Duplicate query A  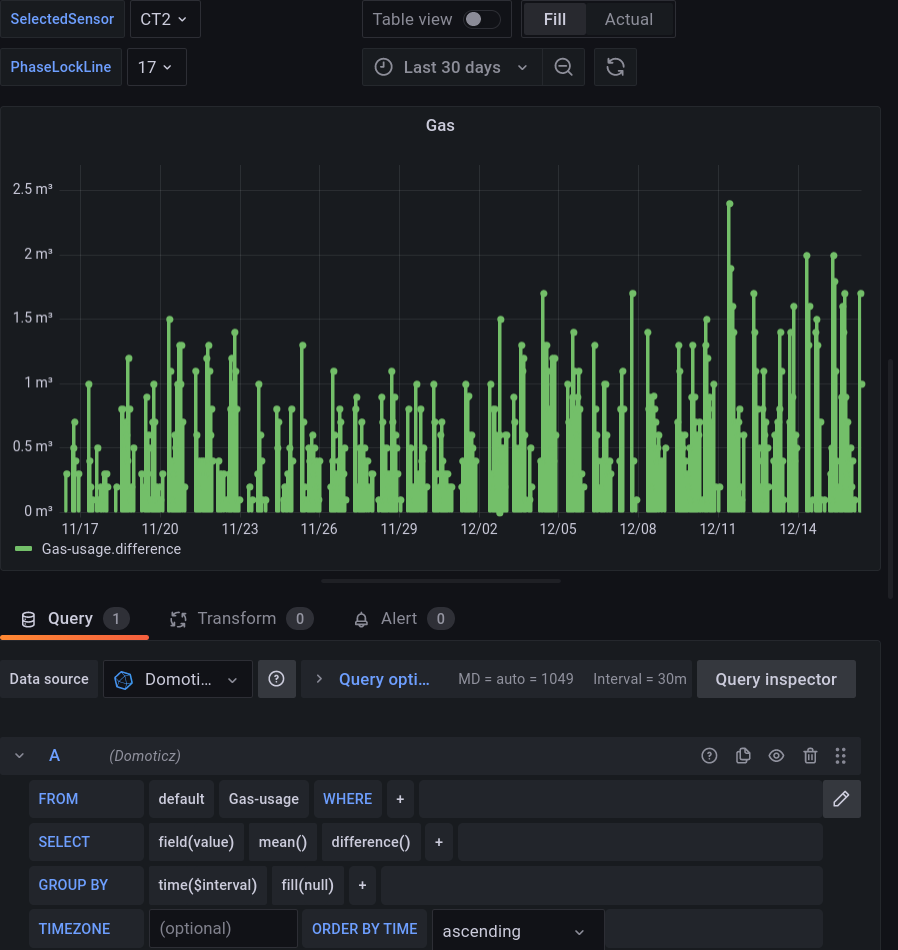coord(743,755)
